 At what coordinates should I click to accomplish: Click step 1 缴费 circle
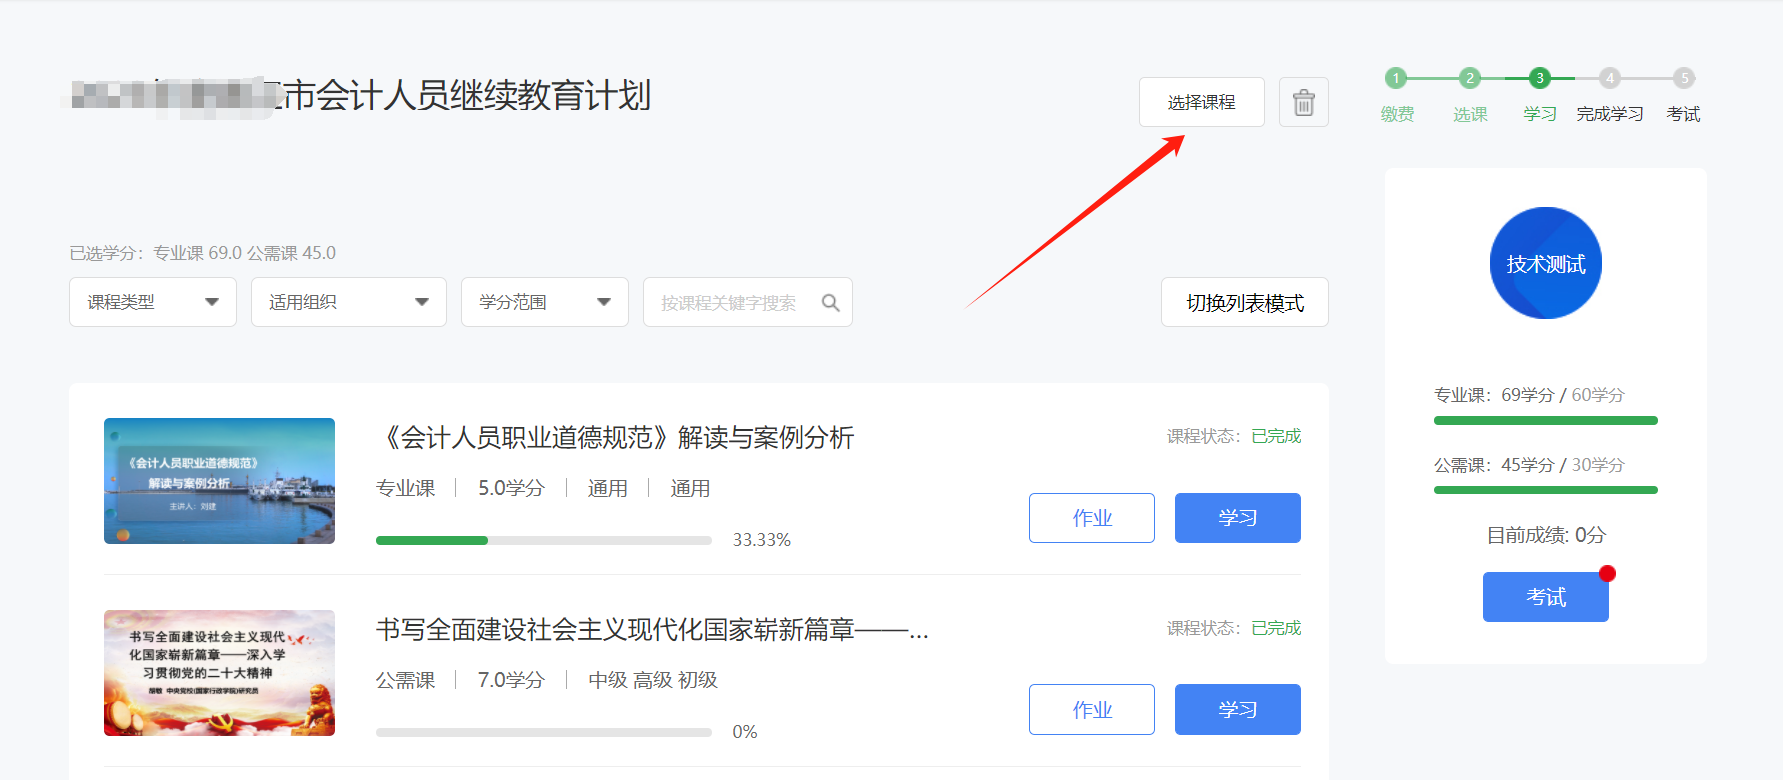tap(1396, 78)
